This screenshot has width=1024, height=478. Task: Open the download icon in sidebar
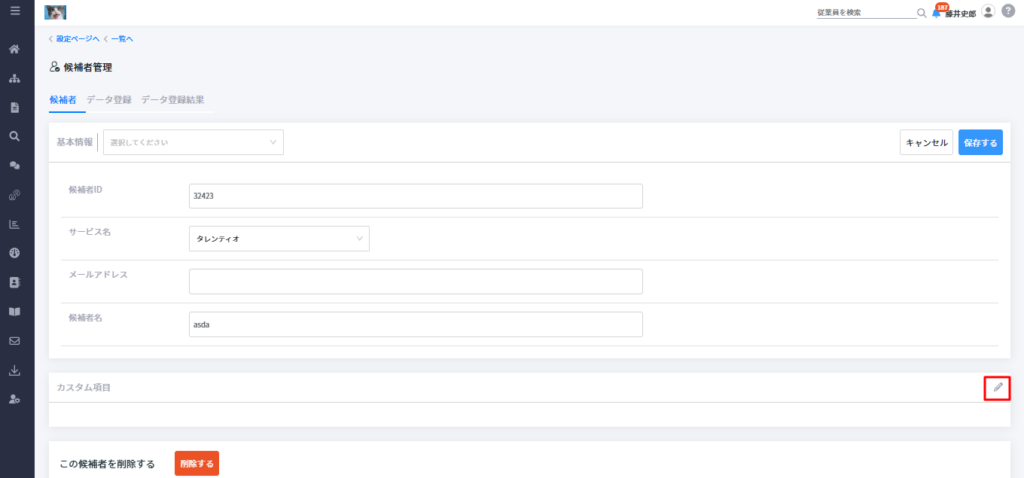[x=14, y=371]
